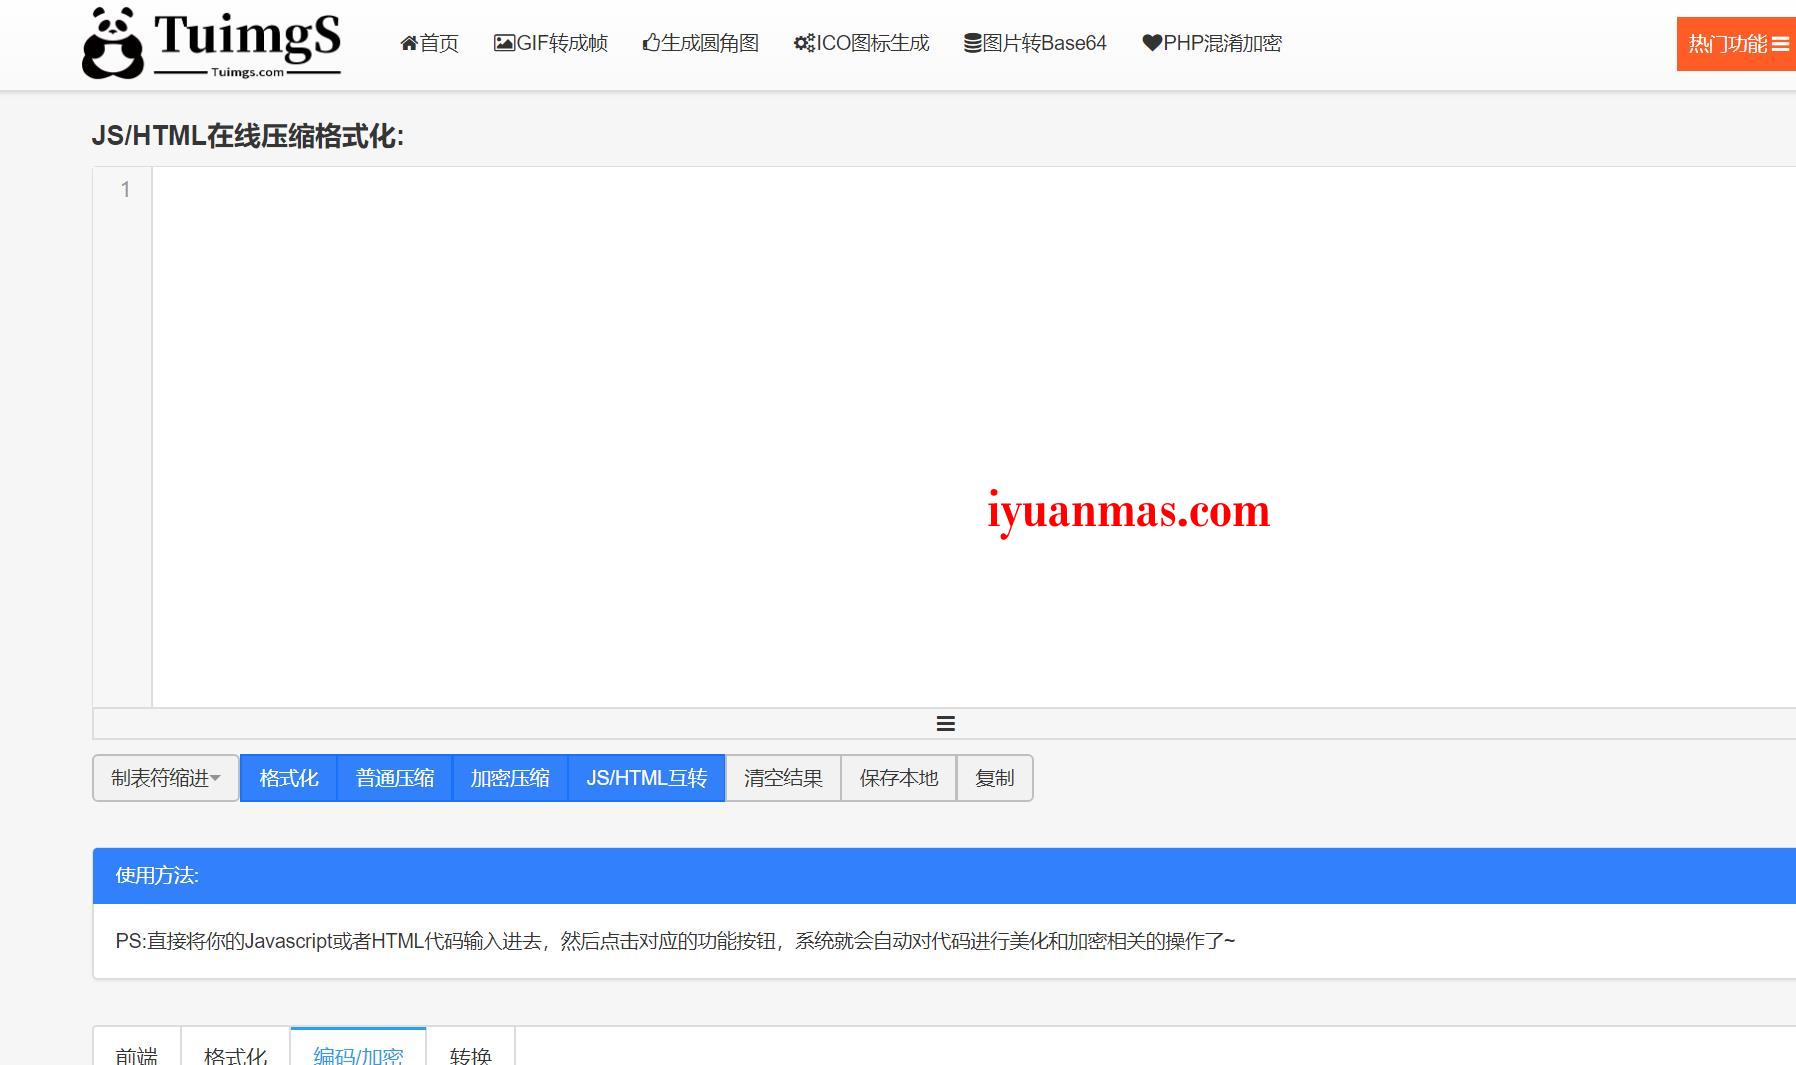Image resolution: width=1796 pixels, height=1065 pixels.
Task: Switch to the 转换 tab
Action: 471,1048
